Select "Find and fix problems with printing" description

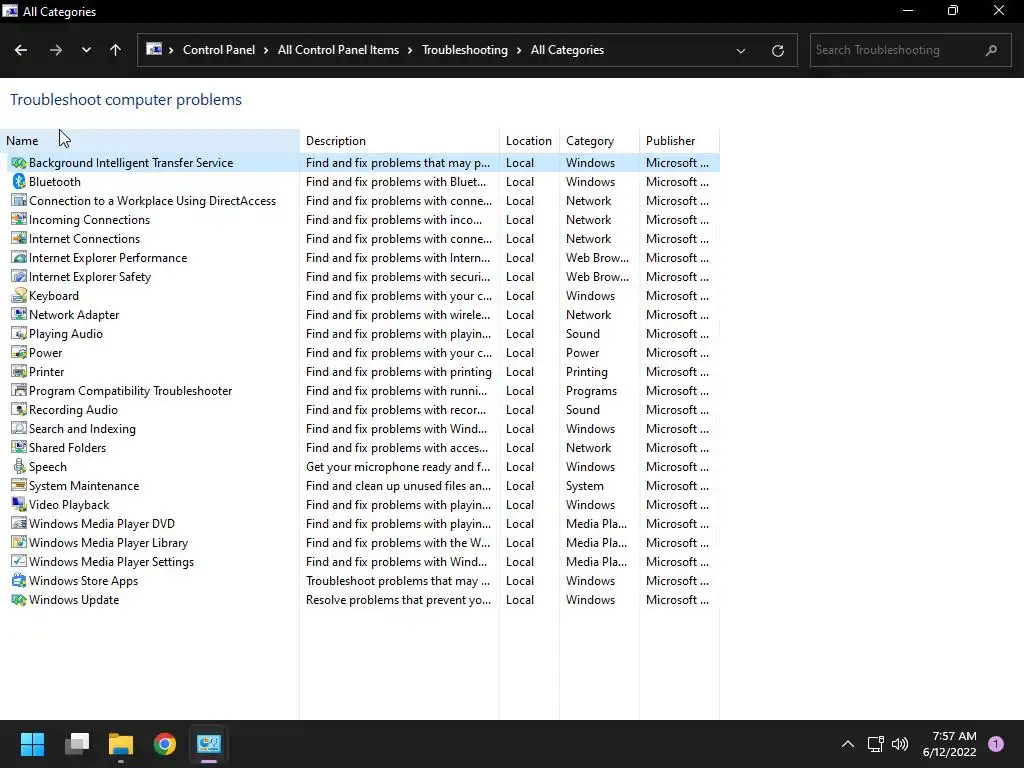point(398,372)
